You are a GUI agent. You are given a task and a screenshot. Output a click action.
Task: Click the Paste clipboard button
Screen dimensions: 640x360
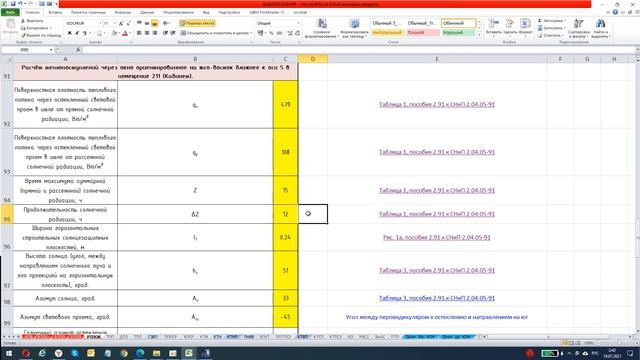point(11,28)
